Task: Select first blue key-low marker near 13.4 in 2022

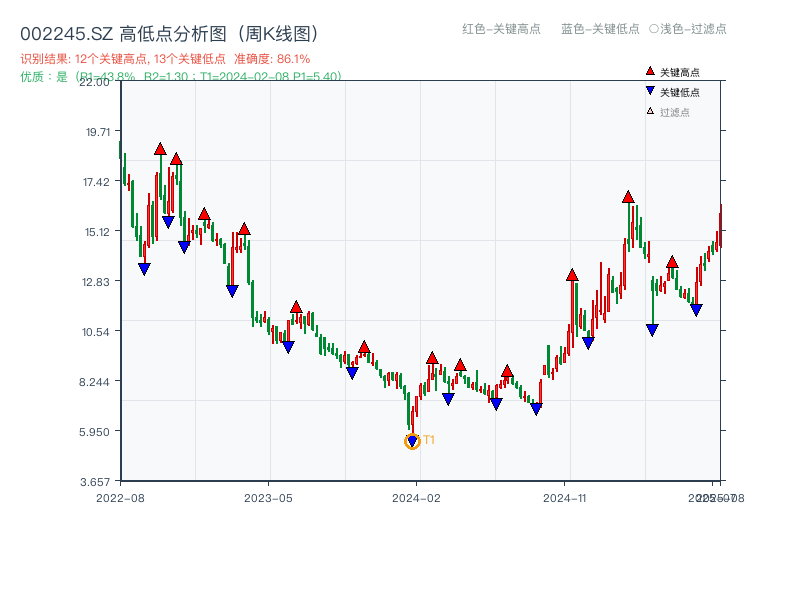Action: click(144, 269)
